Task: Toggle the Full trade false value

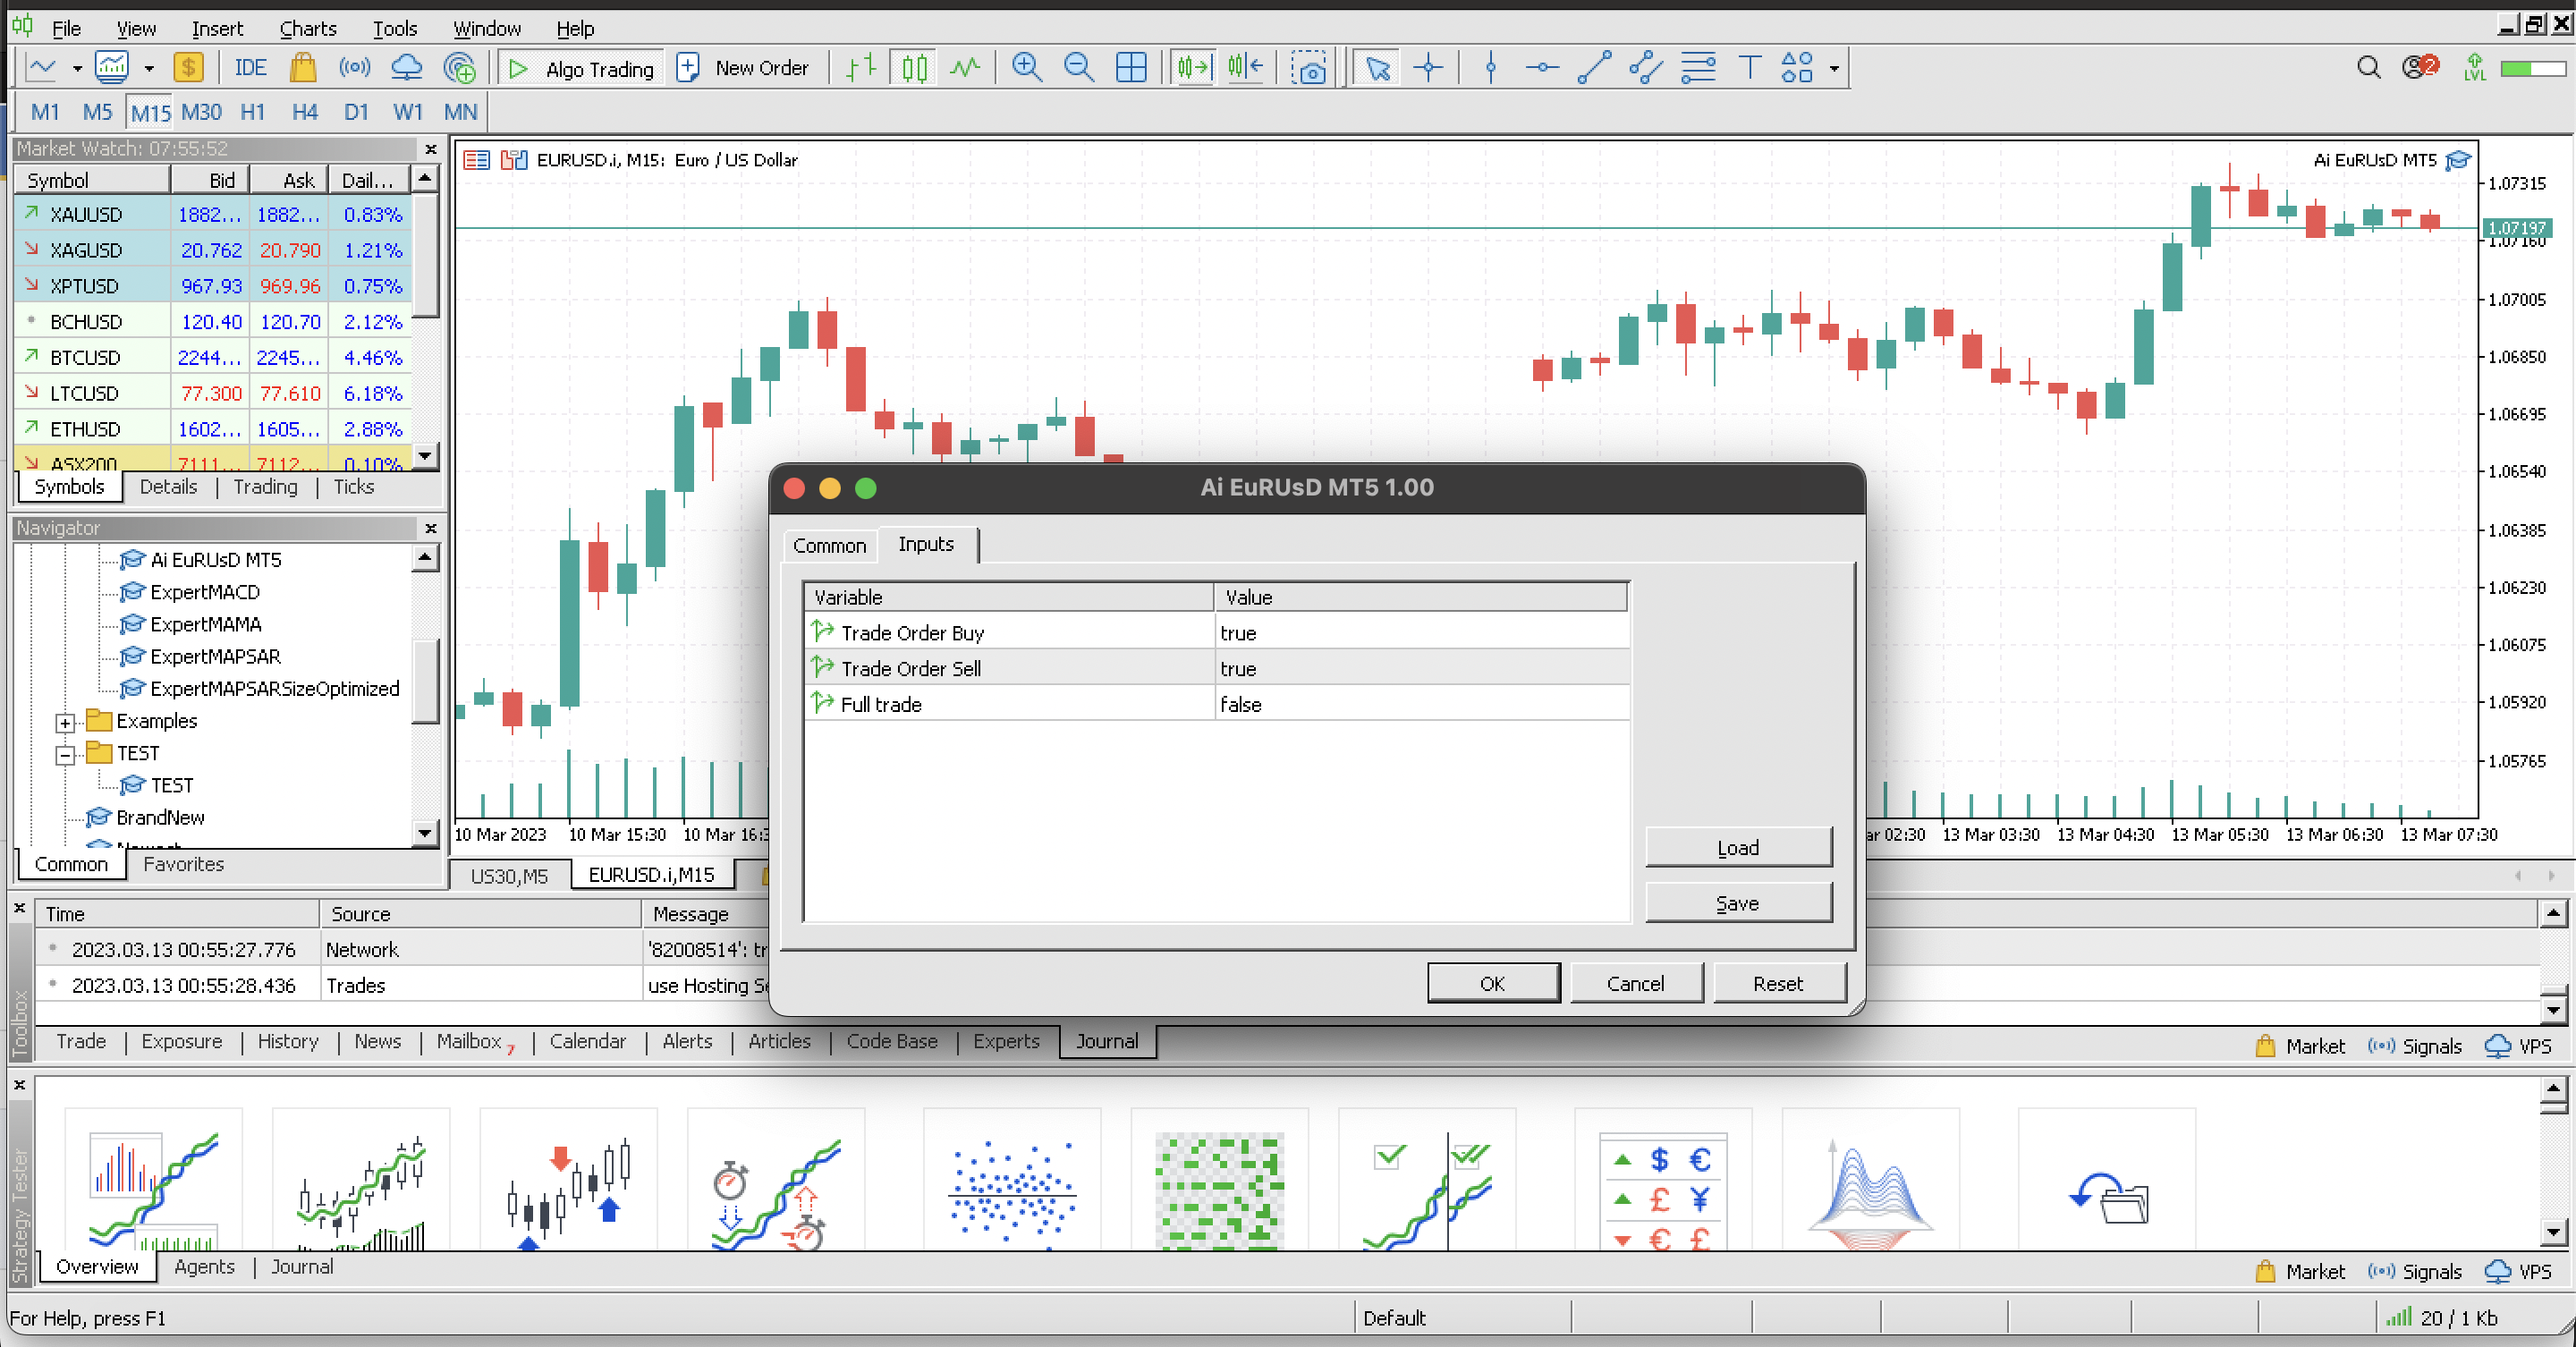Action: click(1240, 704)
